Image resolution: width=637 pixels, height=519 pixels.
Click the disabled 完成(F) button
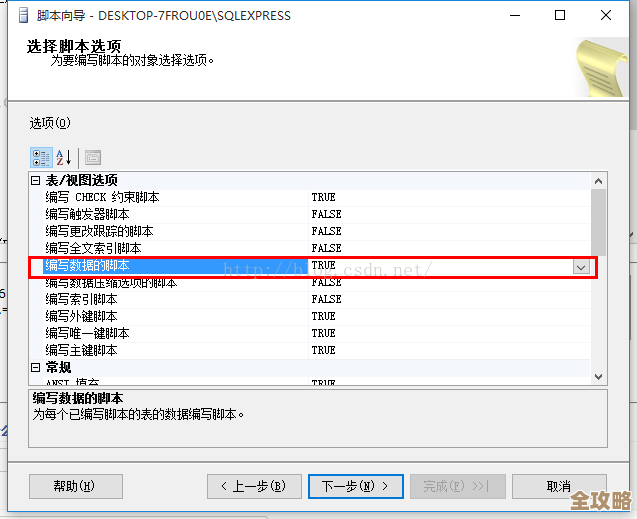458,486
